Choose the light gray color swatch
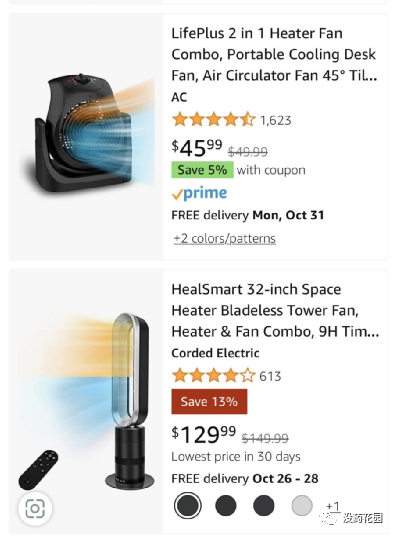The image size is (395, 536). pos(302,505)
